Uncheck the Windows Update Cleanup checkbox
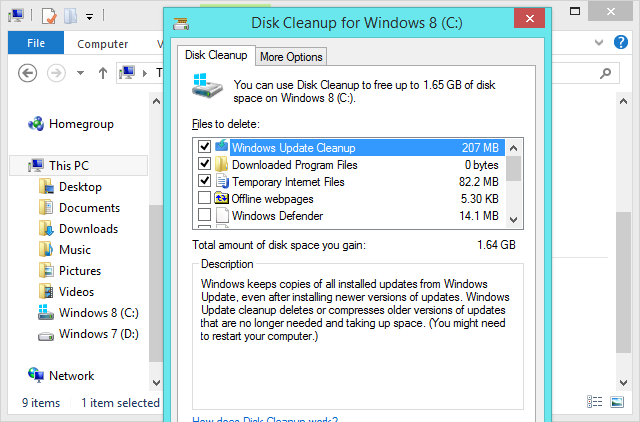Viewport: 640px width, 422px height. [204, 147]
